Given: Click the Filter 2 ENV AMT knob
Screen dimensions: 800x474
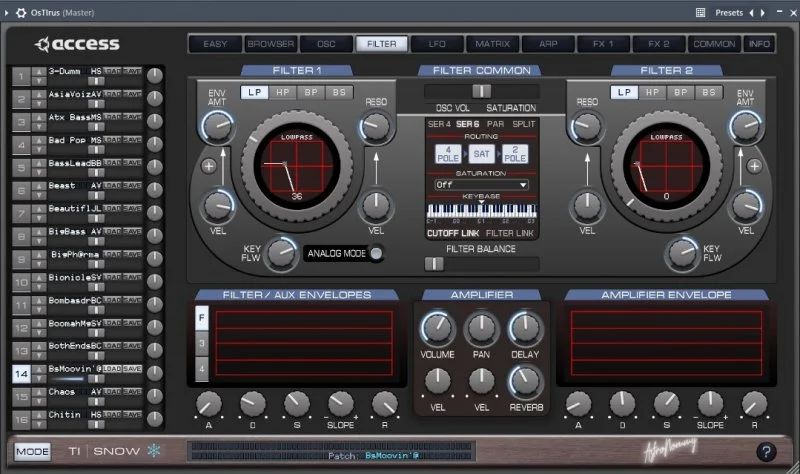Looking at the screenshot, I should coord(745,126).
